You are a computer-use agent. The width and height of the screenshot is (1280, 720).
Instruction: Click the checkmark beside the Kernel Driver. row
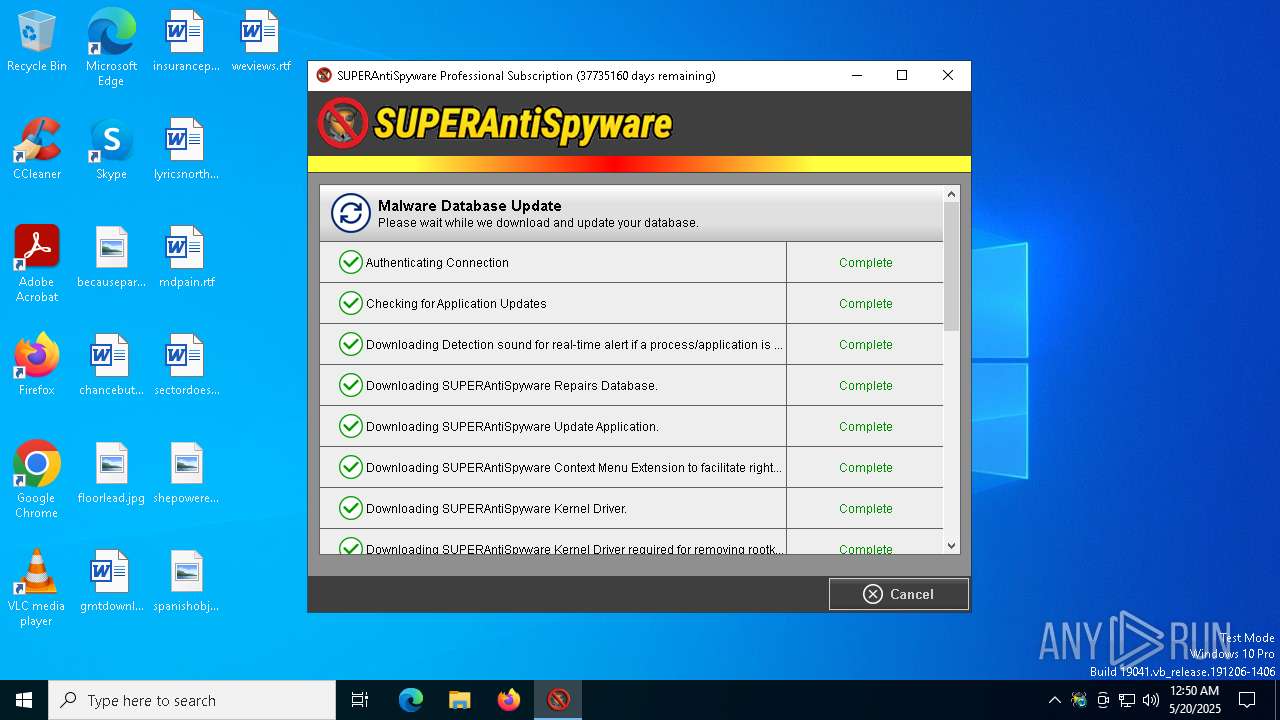tap(350, 508)
